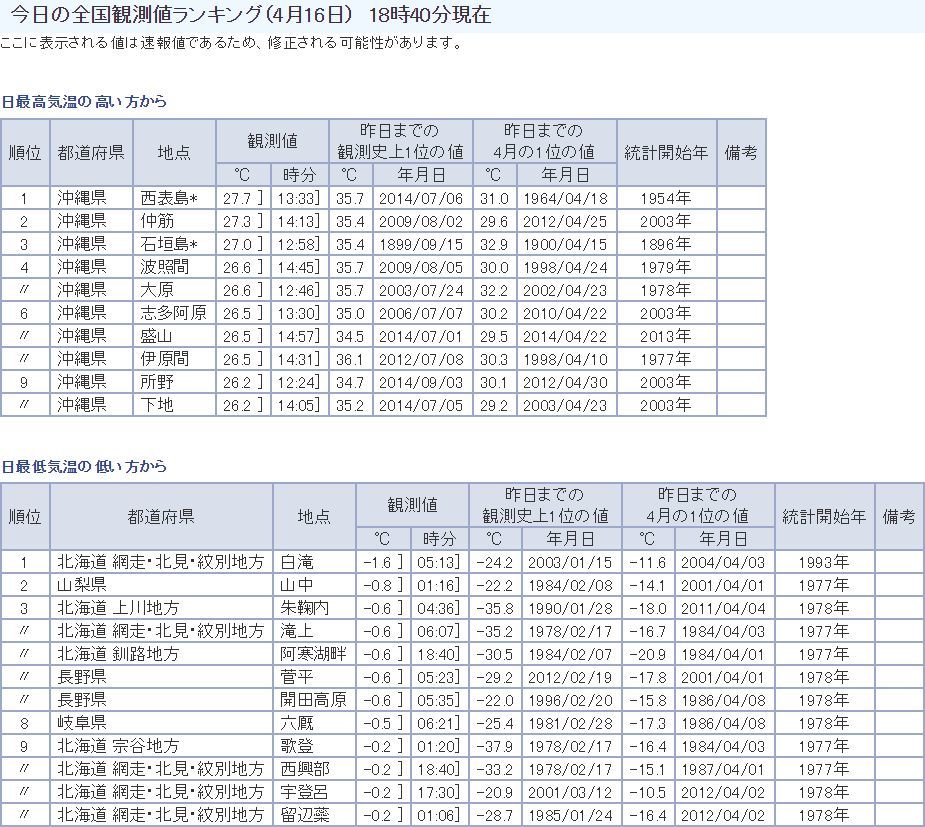The image size is (925, 827).
Task: Select the 白滝 station in rank 1 row
Action: click(x=298, y=562)
